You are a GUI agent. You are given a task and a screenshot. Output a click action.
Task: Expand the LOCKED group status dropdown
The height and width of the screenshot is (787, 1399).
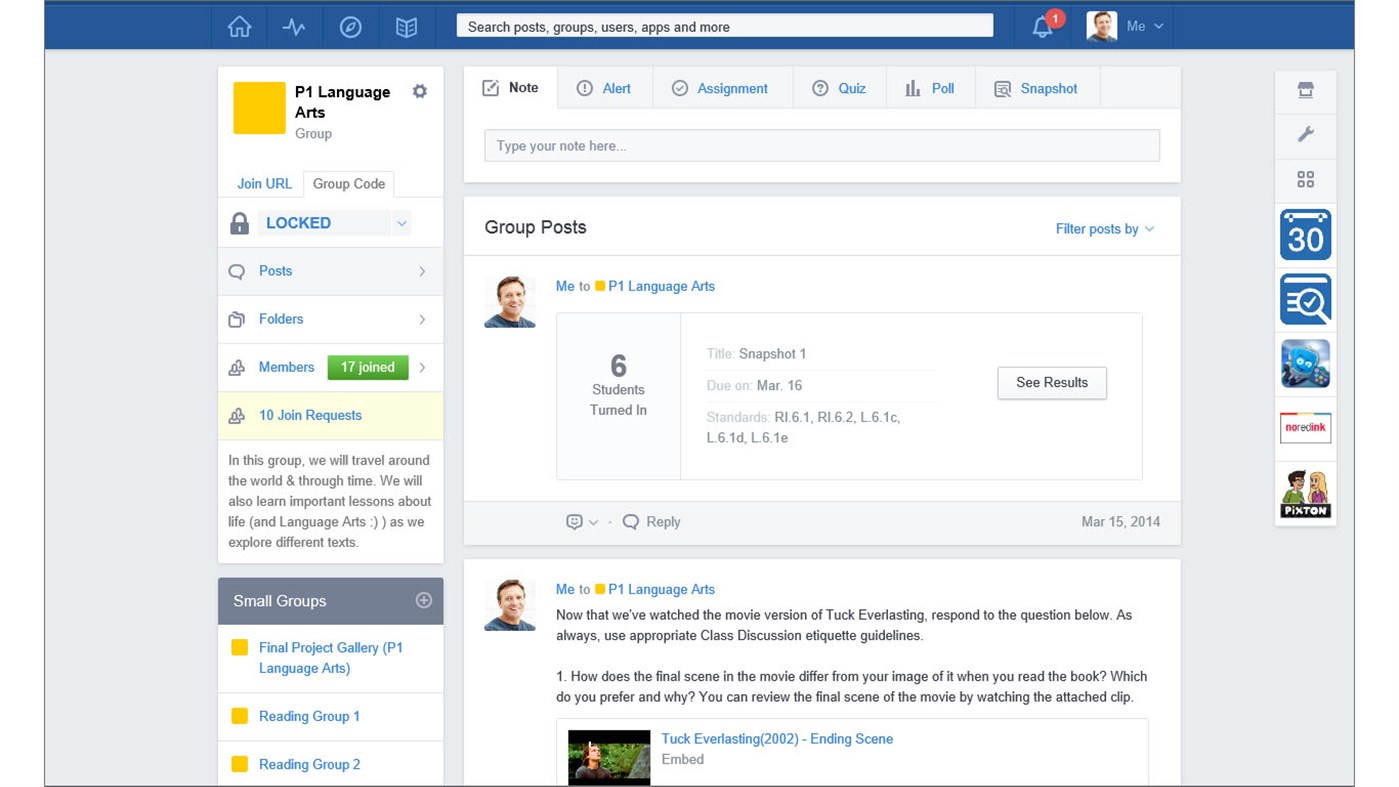pos(402,222)
